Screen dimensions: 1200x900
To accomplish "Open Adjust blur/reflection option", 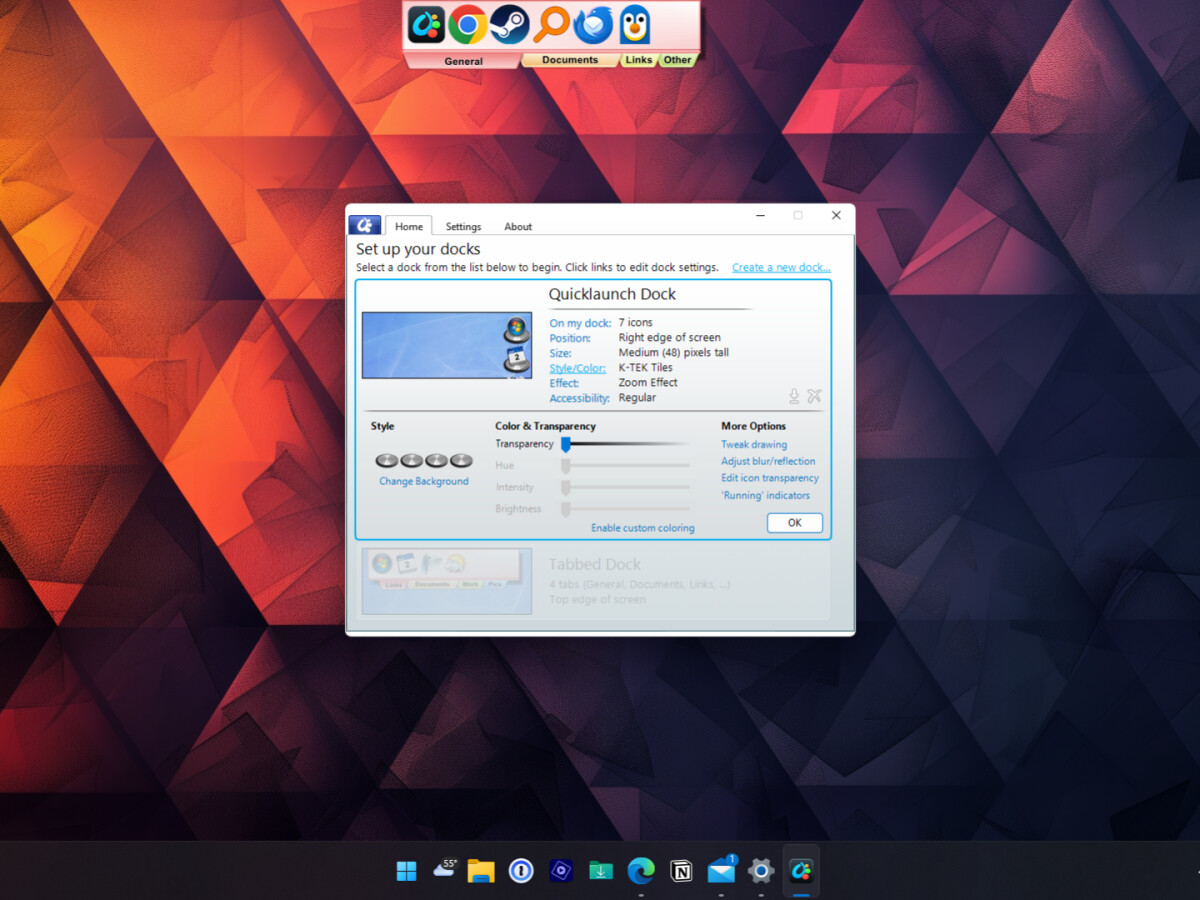I will [768, 461].
